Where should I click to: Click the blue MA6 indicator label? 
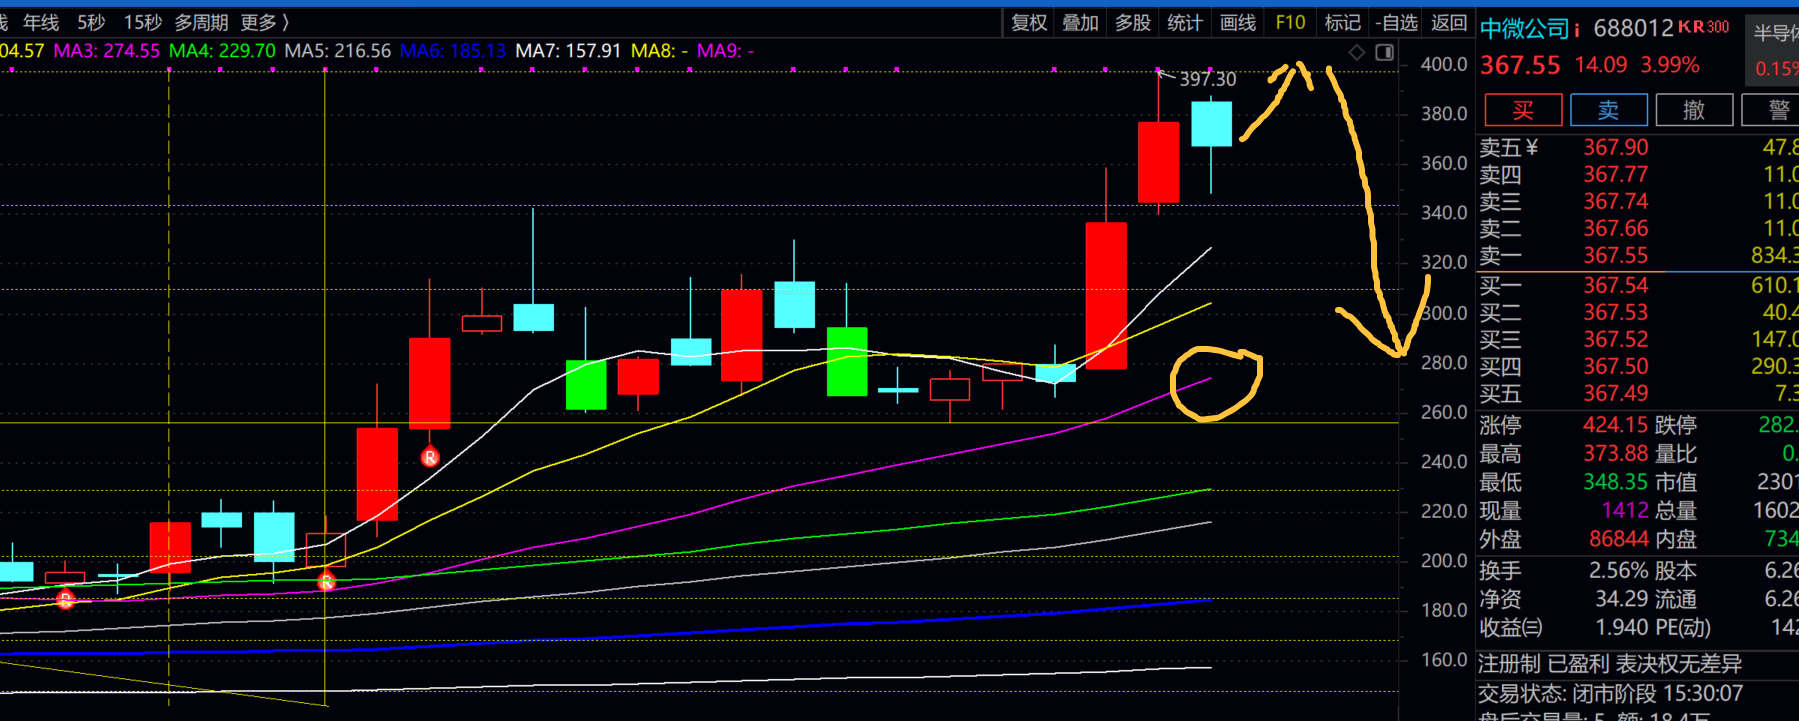pos(453,50)
